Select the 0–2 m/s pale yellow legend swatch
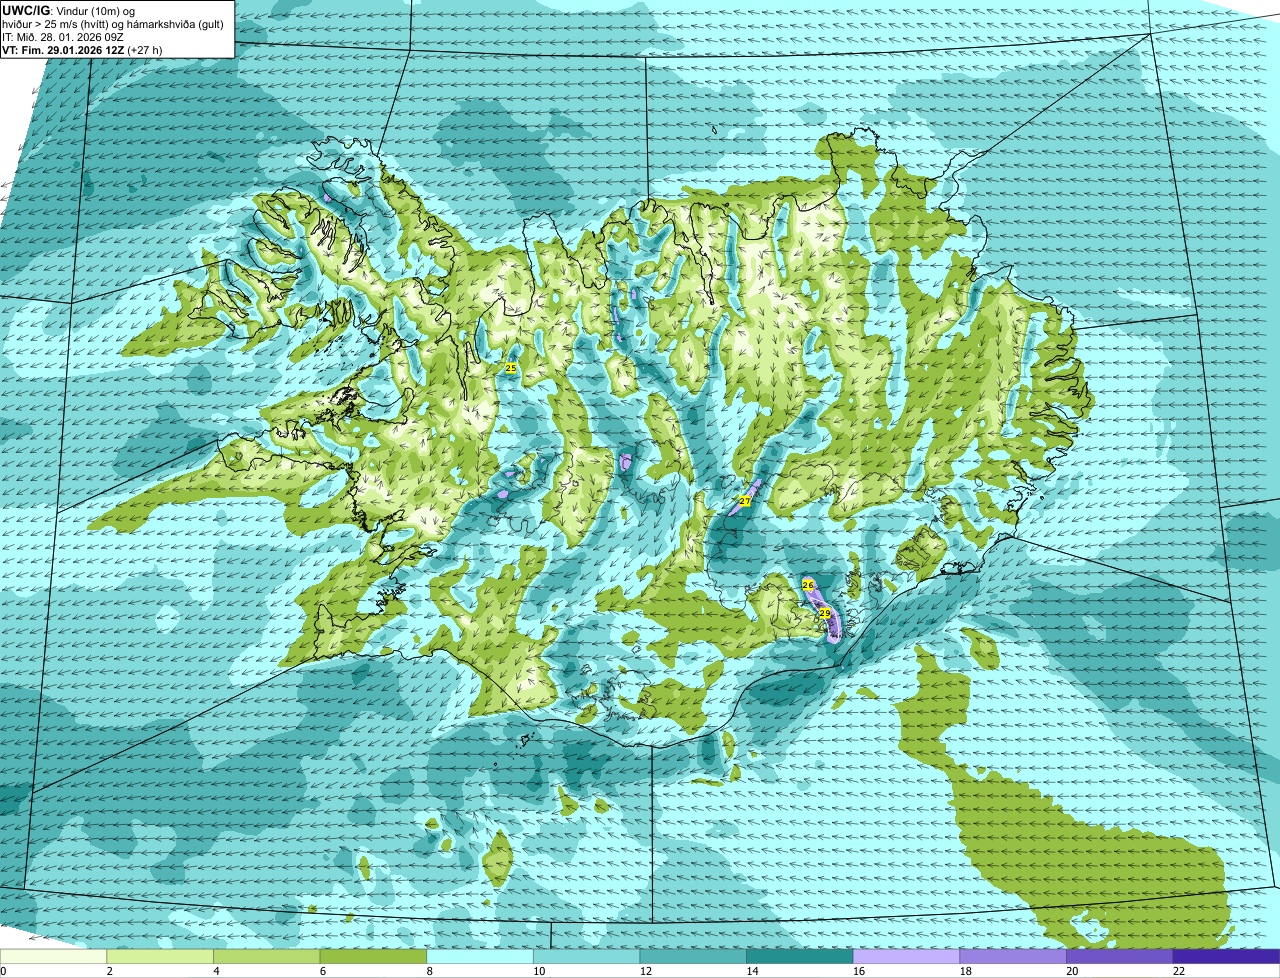This screenshot has height=978, width=1280. pyautogui.click(x=53, y=957)
